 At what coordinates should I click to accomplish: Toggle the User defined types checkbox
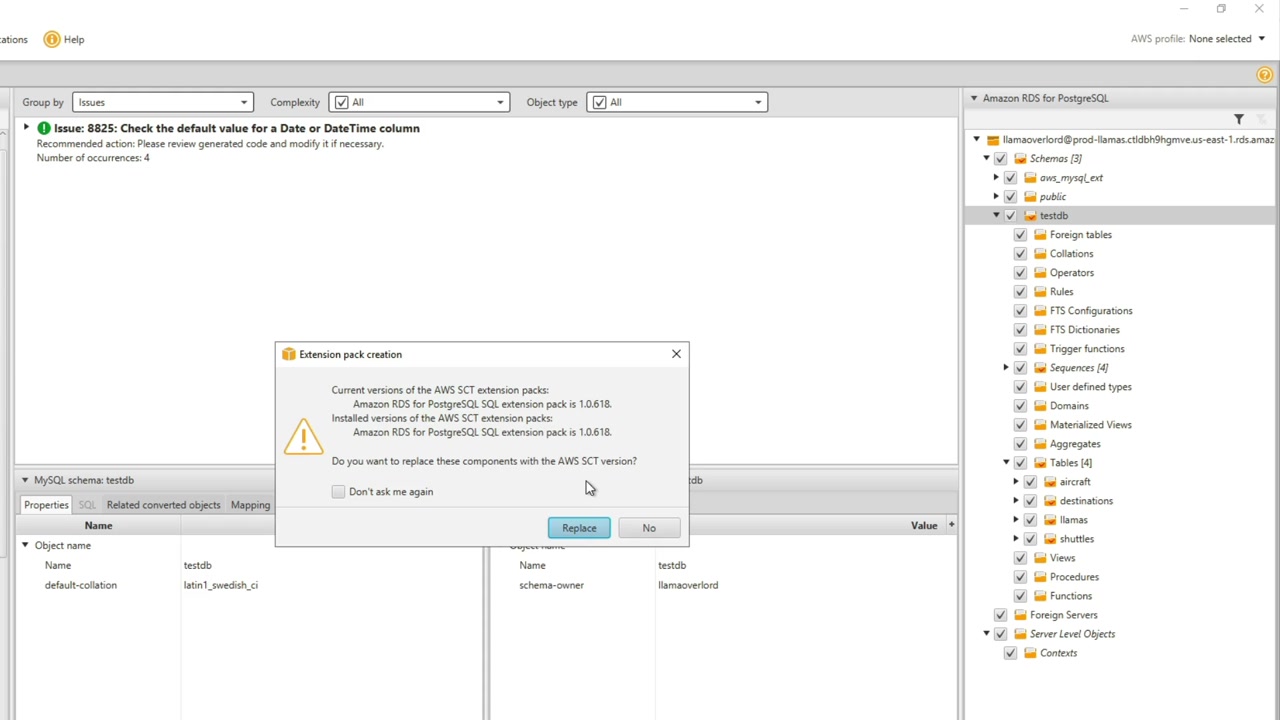[1020, 387]
